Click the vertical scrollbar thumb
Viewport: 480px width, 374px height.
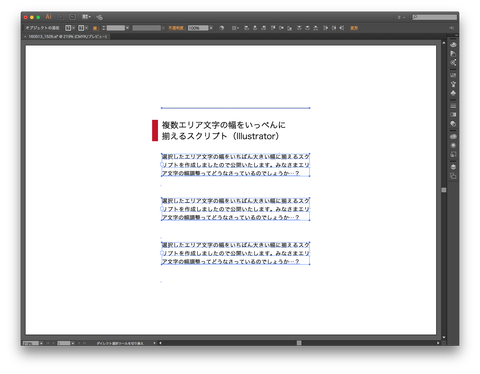click(444, 190)
